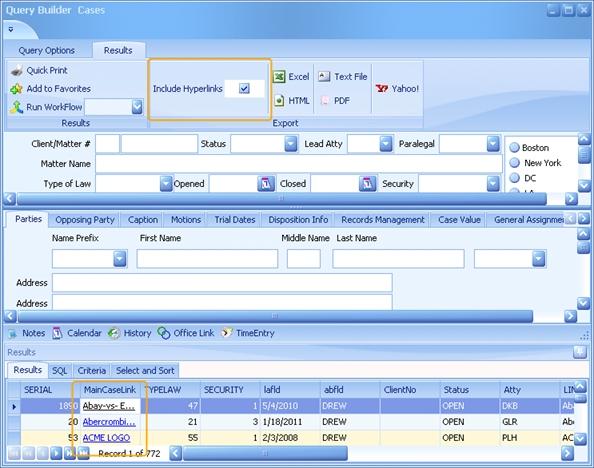Switch to the Query Options tab
This screenshot has height=468, width=594.
[47, 50]
